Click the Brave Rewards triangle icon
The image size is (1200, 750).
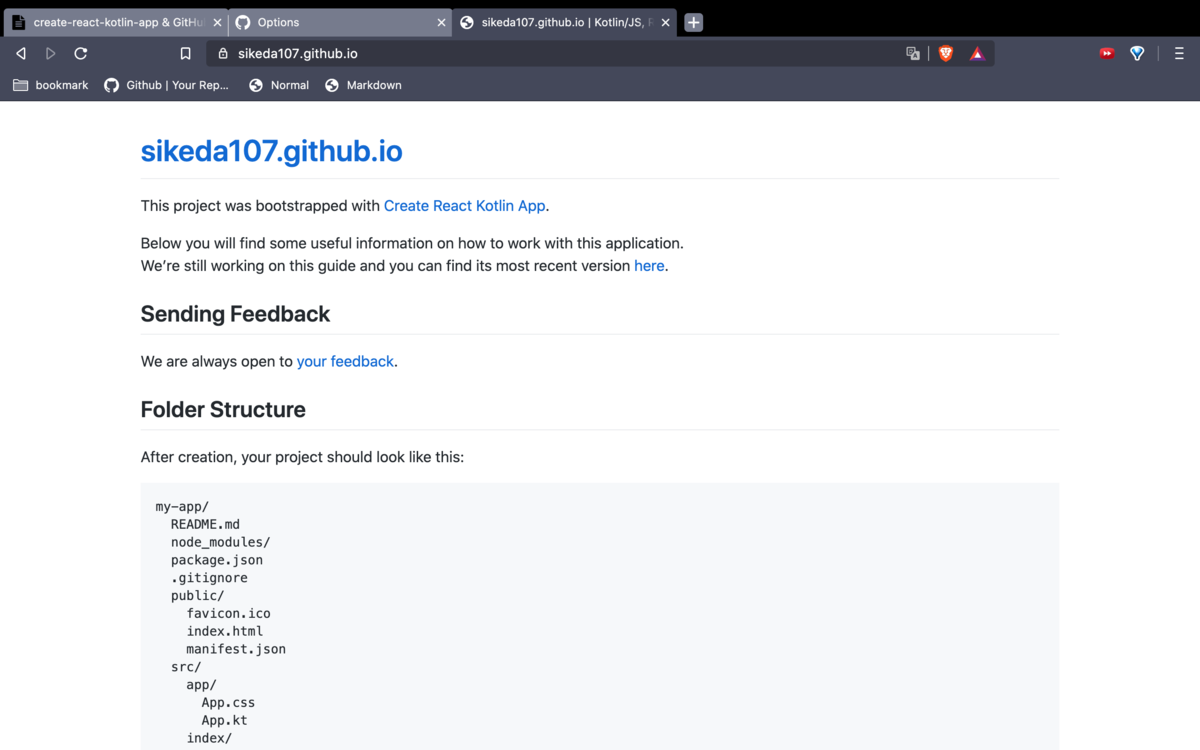pos(977,53)
